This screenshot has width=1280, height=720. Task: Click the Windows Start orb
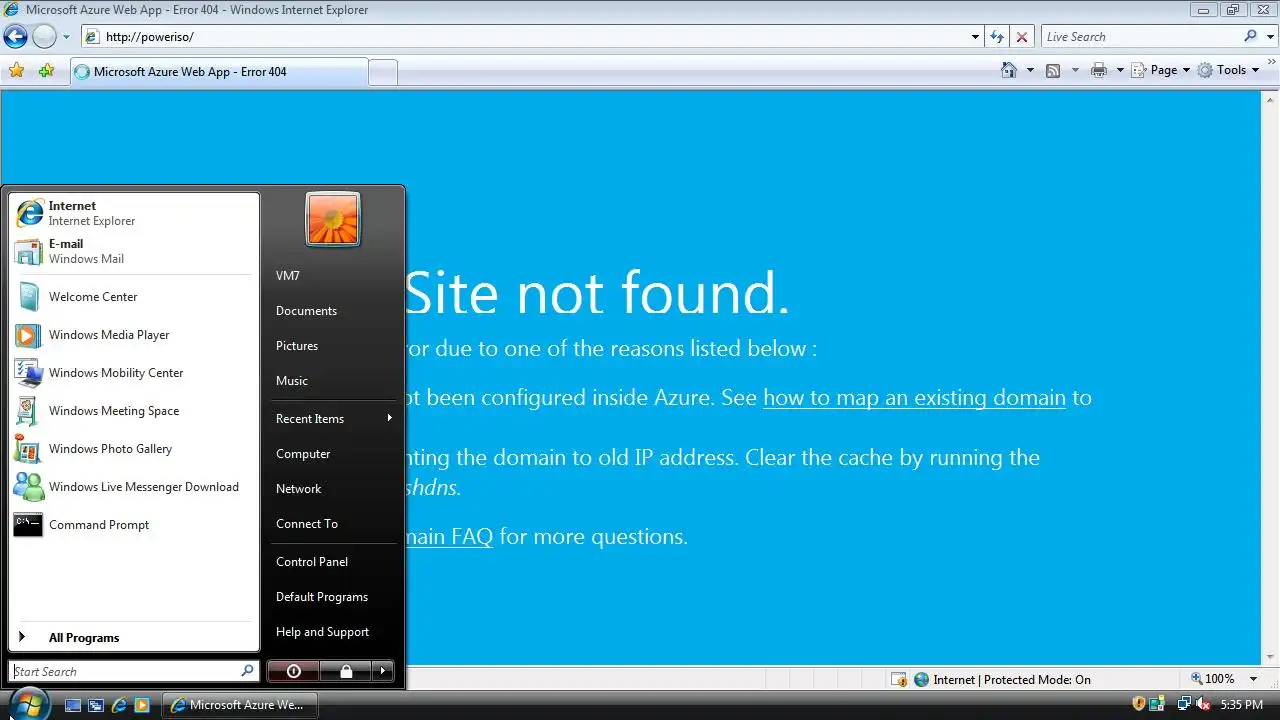[28, 704]
